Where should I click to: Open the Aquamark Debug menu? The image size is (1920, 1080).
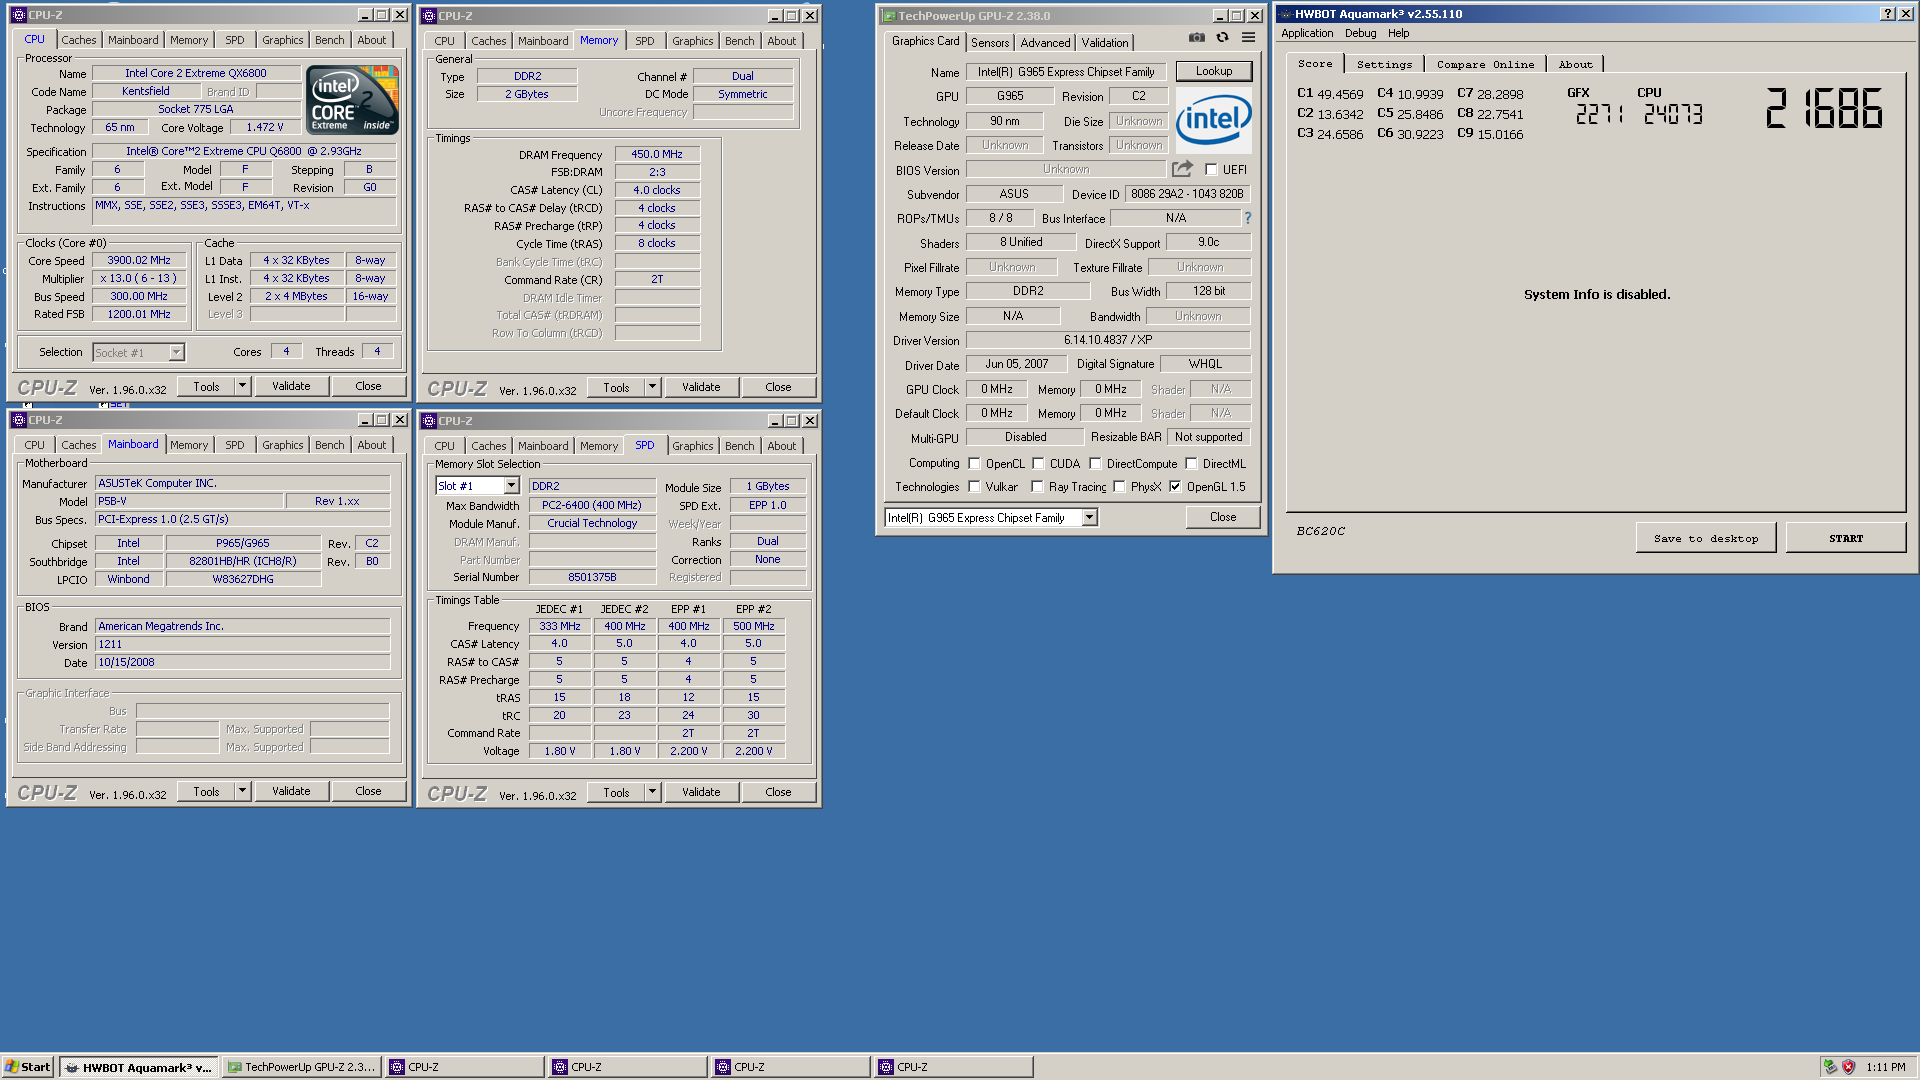coord(1360,33)
